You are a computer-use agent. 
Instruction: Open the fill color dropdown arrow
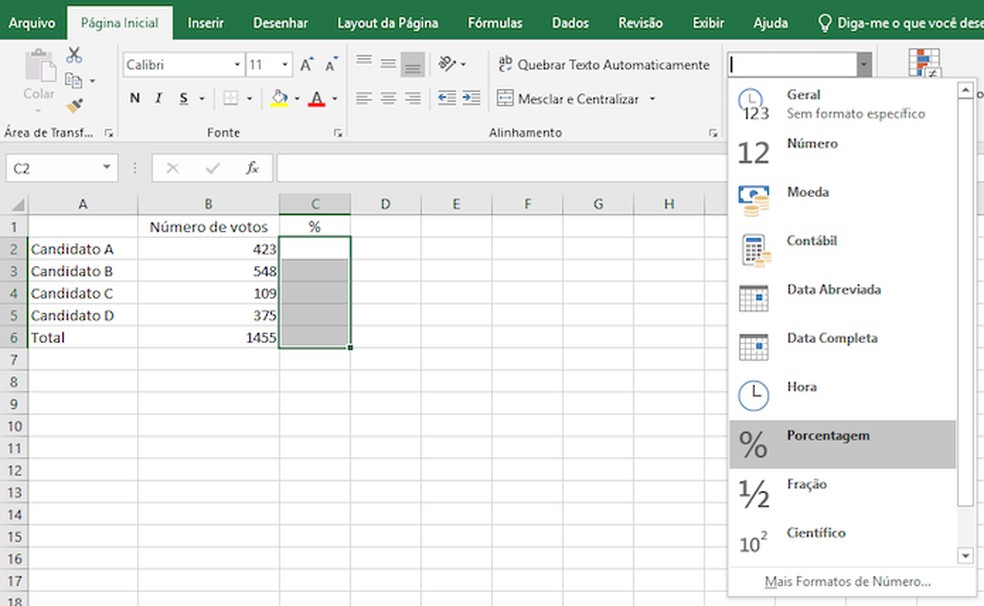(x=295, y=98)
